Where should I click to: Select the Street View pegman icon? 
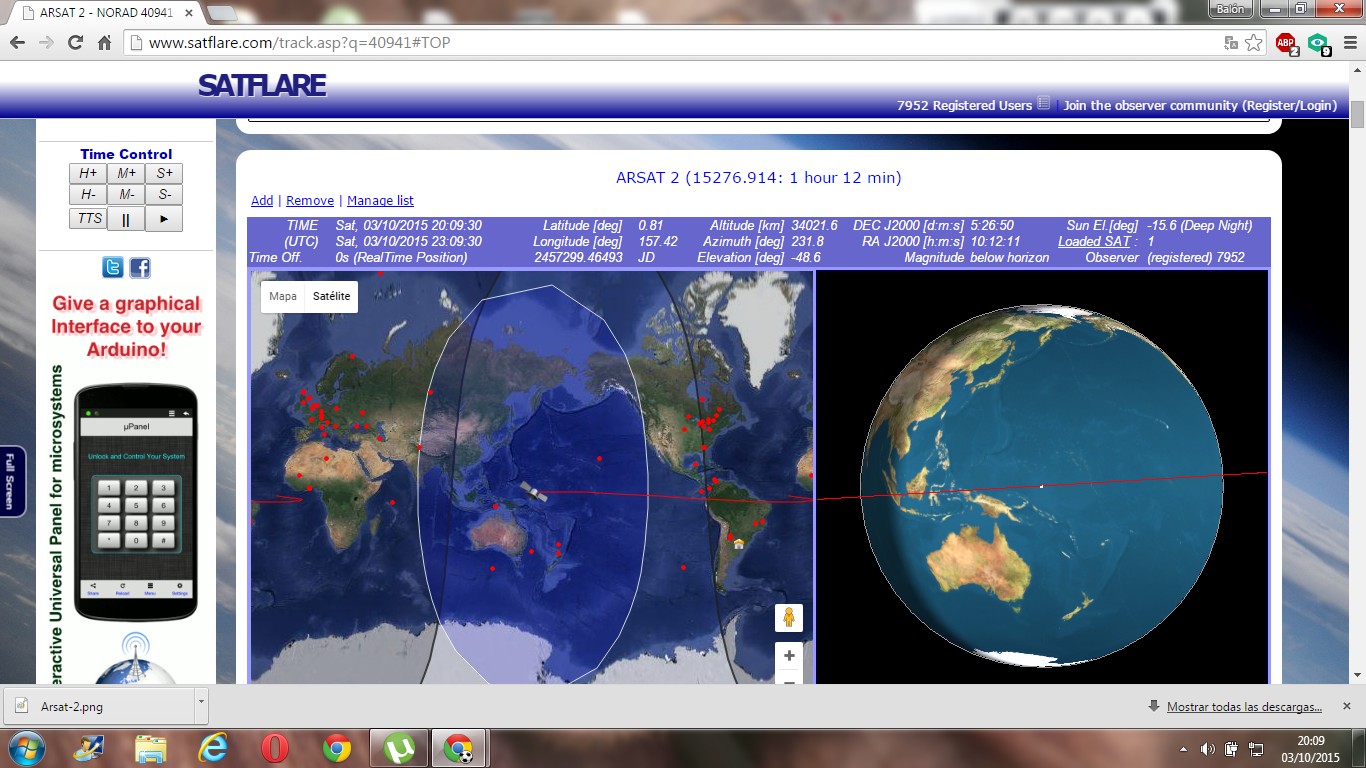(788, 618)
